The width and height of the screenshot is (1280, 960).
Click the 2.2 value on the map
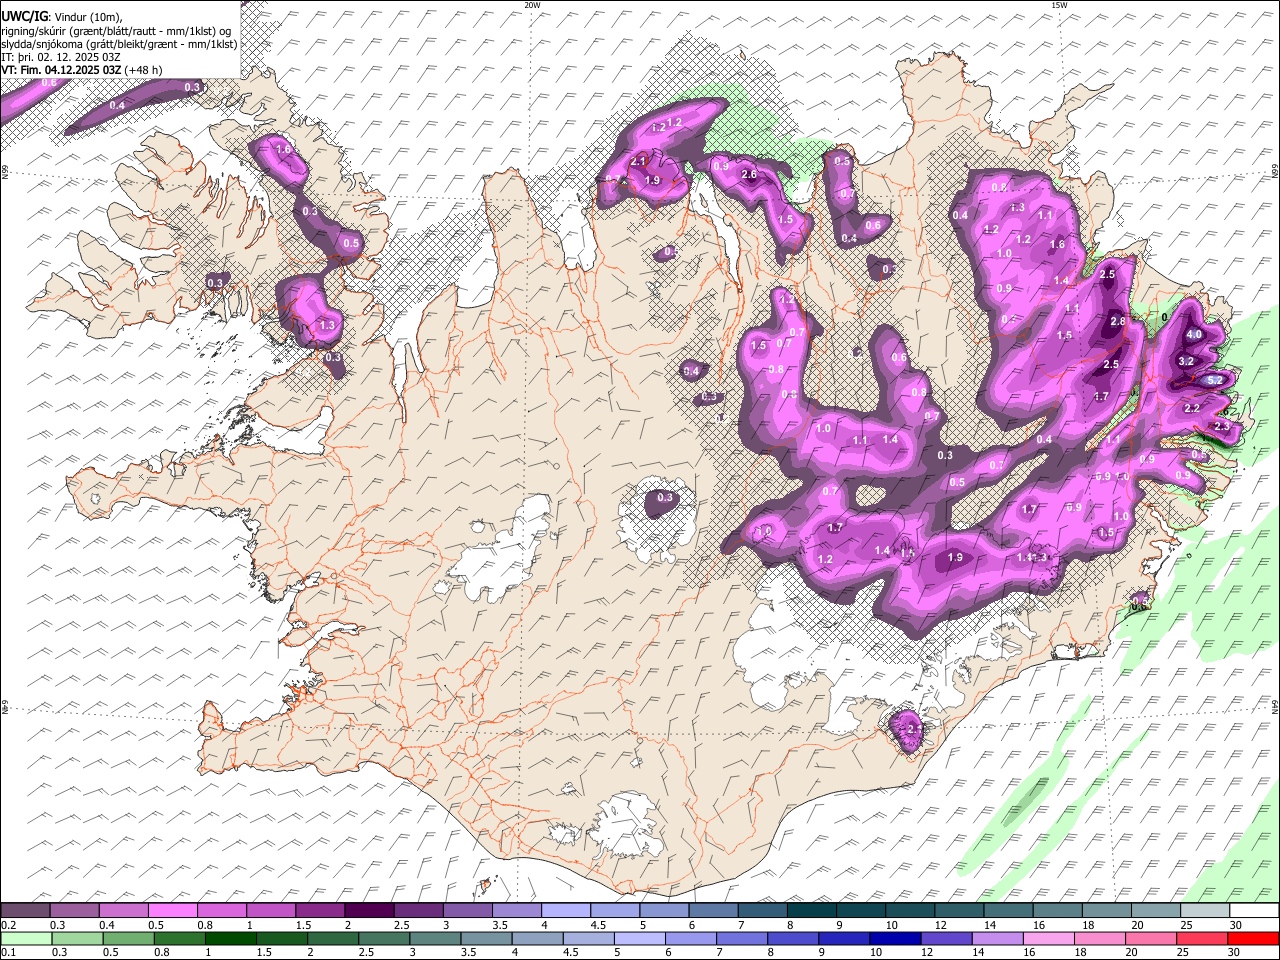coord(1192,408)
